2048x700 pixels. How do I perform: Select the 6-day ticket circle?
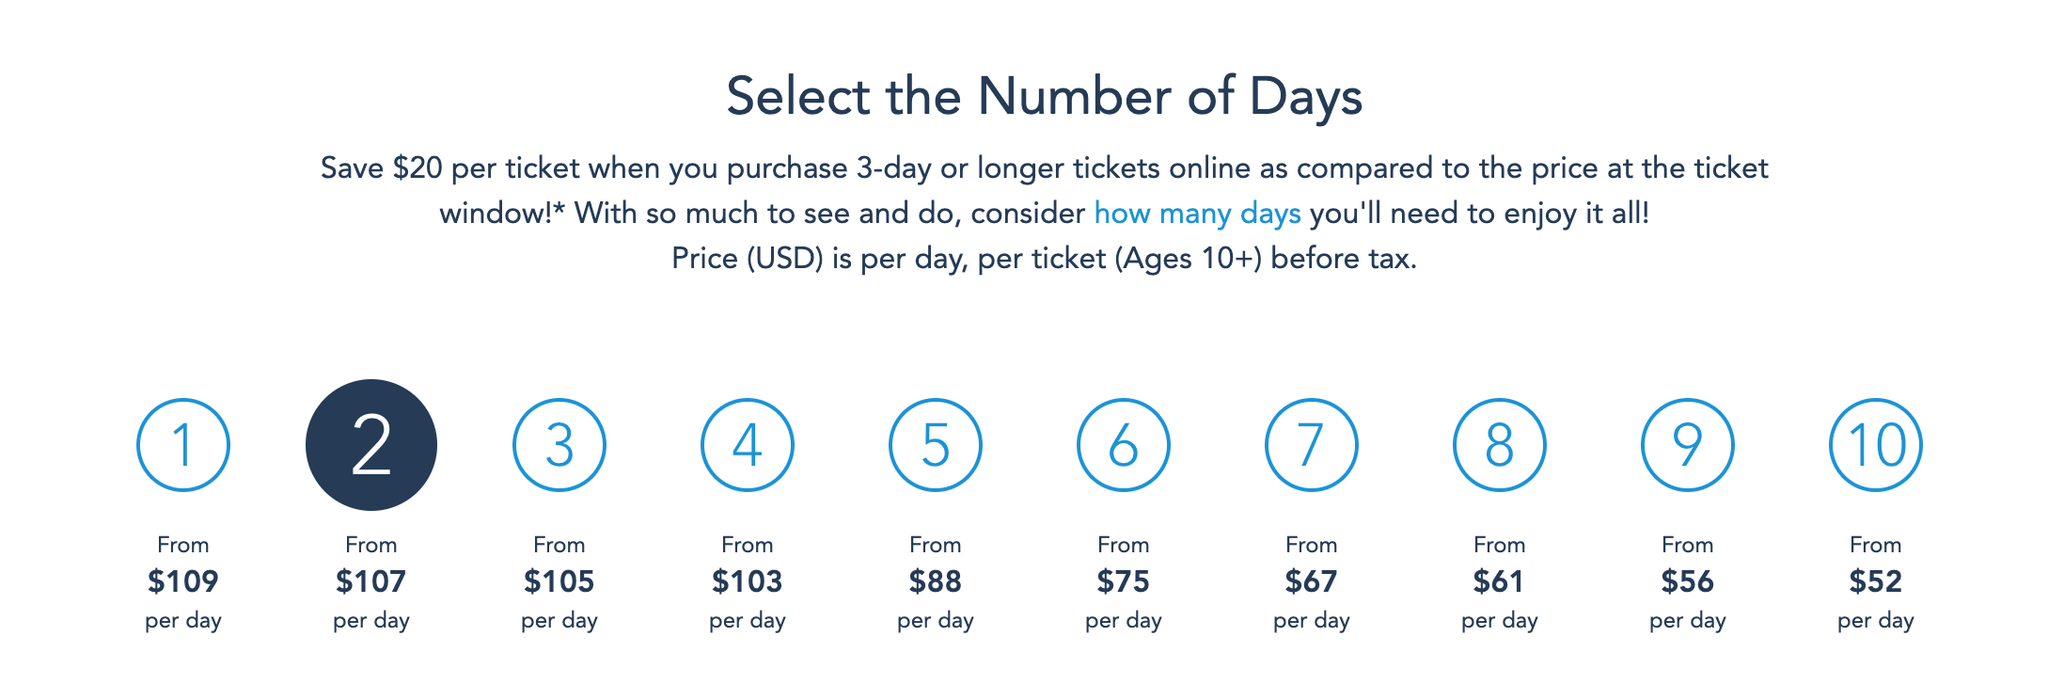point(1123,446)
